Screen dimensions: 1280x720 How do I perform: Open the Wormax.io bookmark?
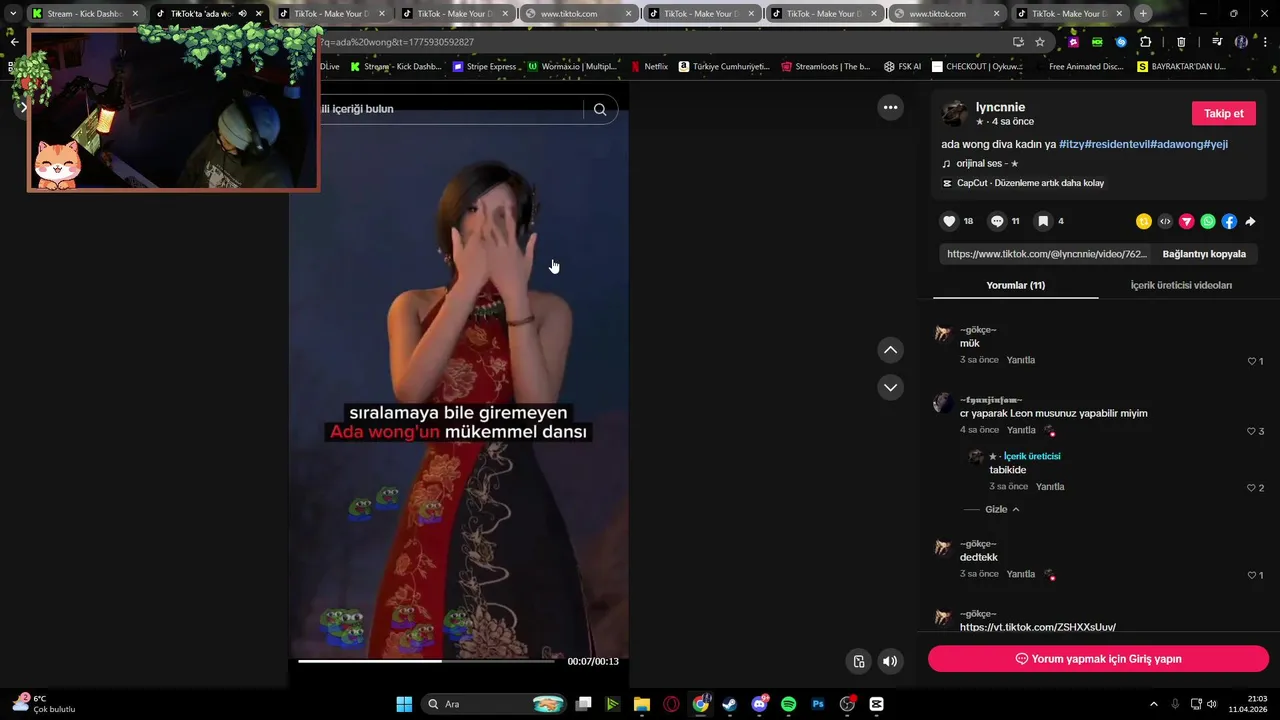pyautogui.click(x=572, y=66)
